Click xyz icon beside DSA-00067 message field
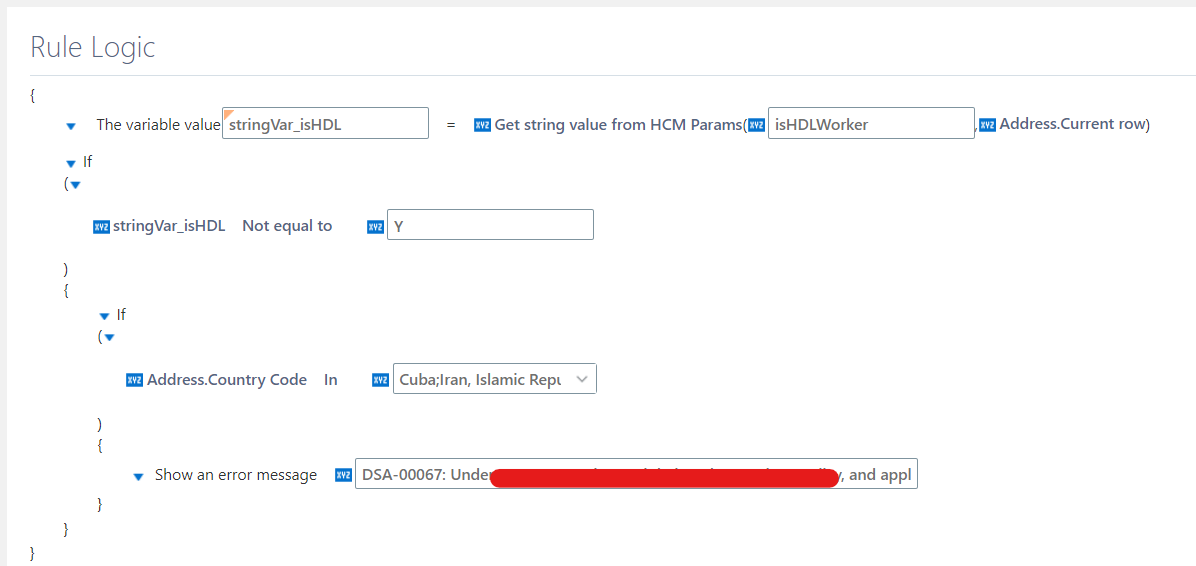Screen dimensions: 1196x566 (x=343, y=475)
